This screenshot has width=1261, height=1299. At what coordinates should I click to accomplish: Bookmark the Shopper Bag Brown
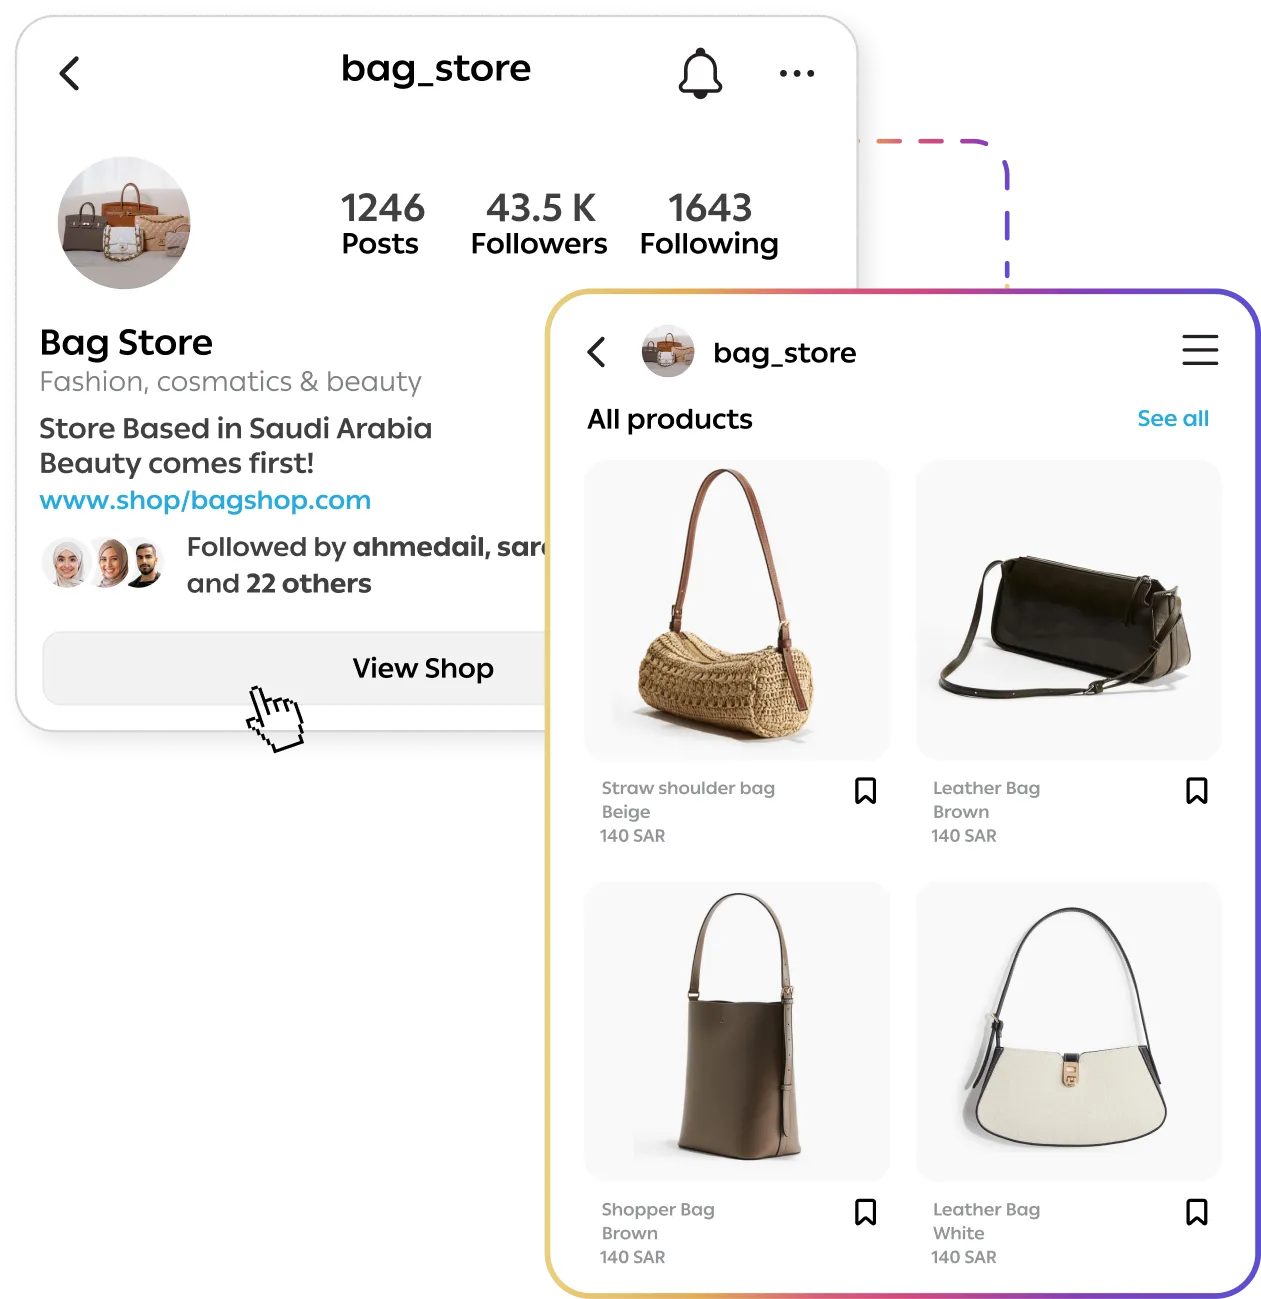[x=866, y=1212]
